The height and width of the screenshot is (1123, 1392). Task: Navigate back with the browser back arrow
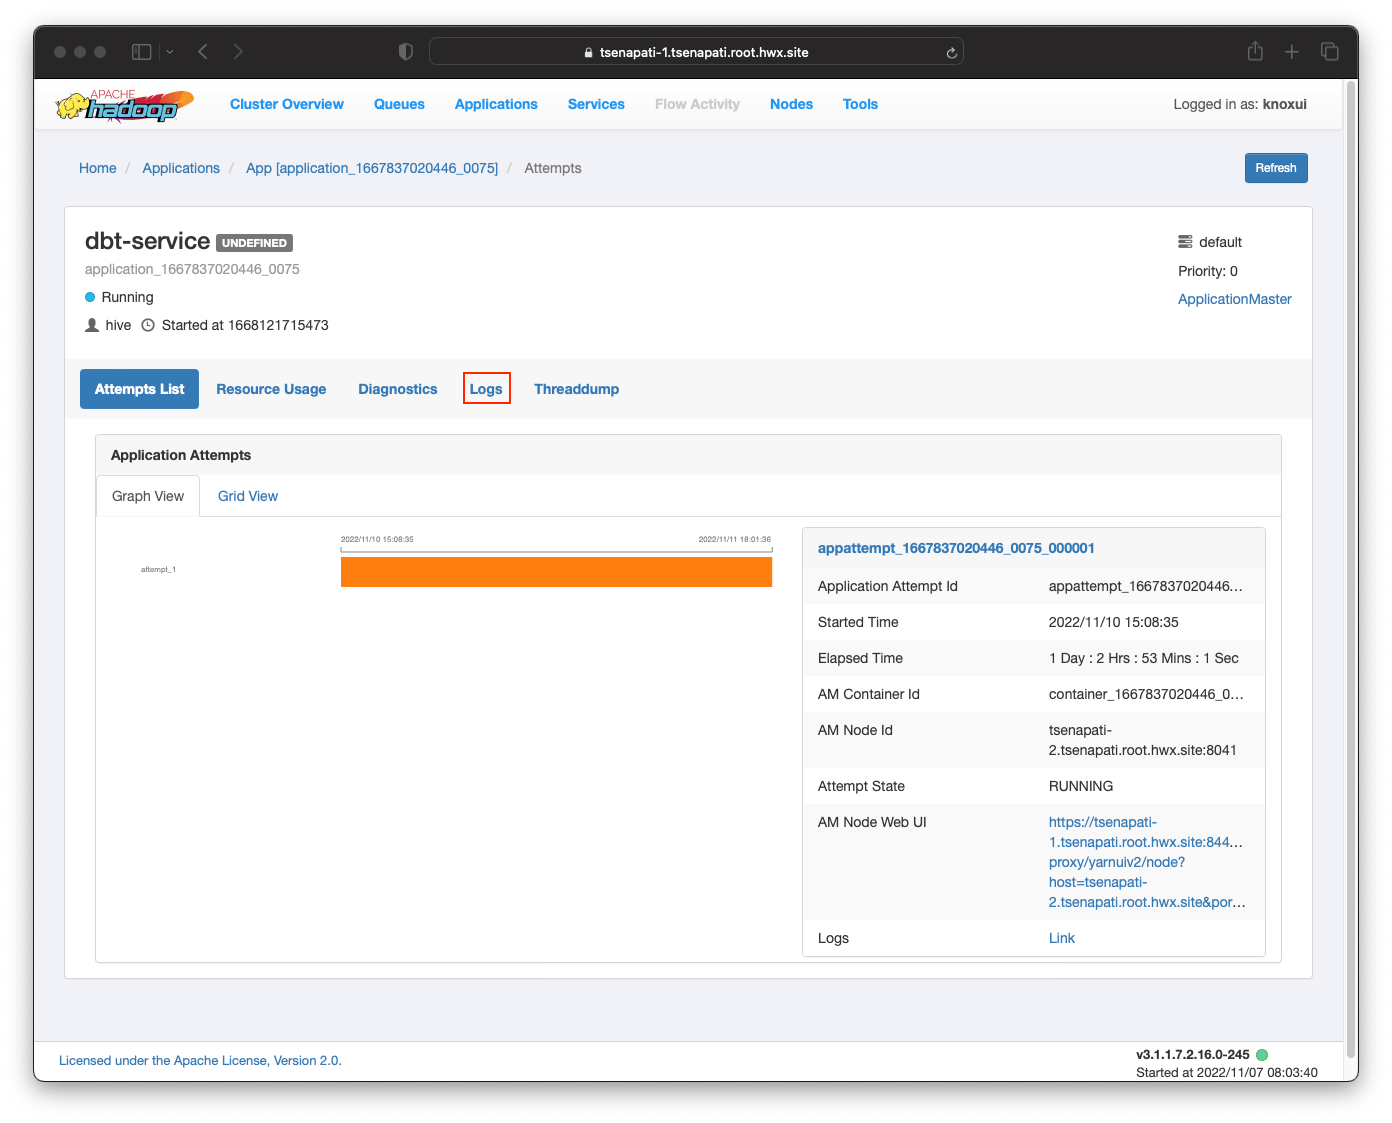pyautogui.click(x=202, y=51)
